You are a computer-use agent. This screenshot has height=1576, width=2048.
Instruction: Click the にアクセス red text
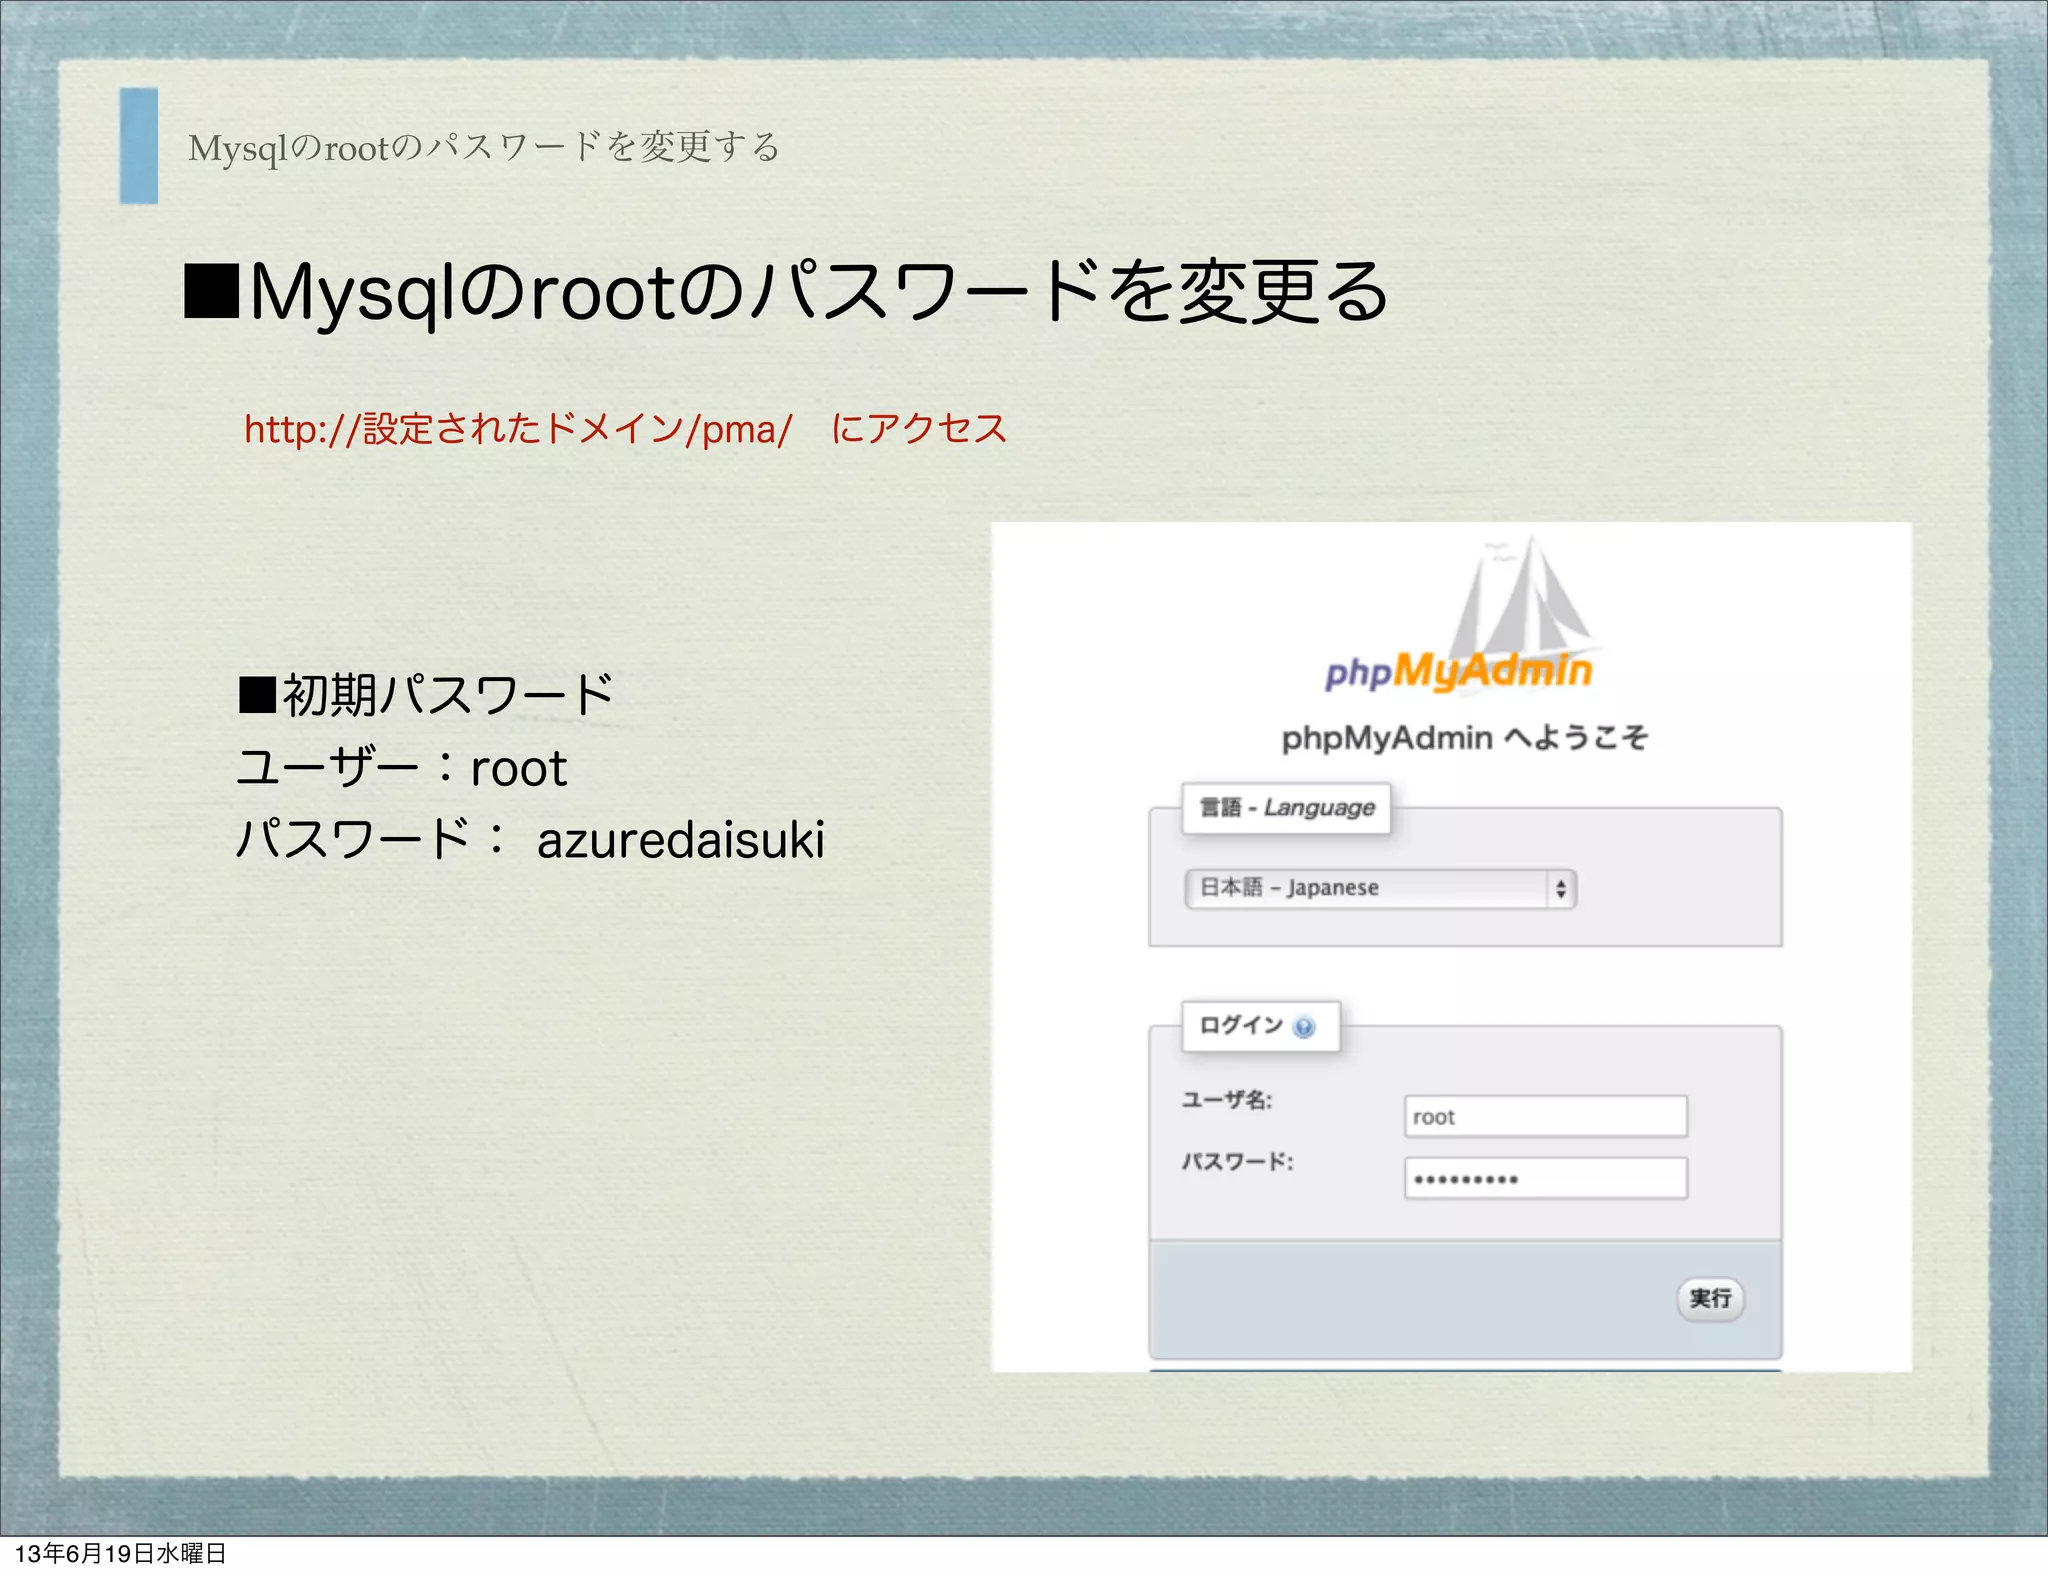coord(919,428)
